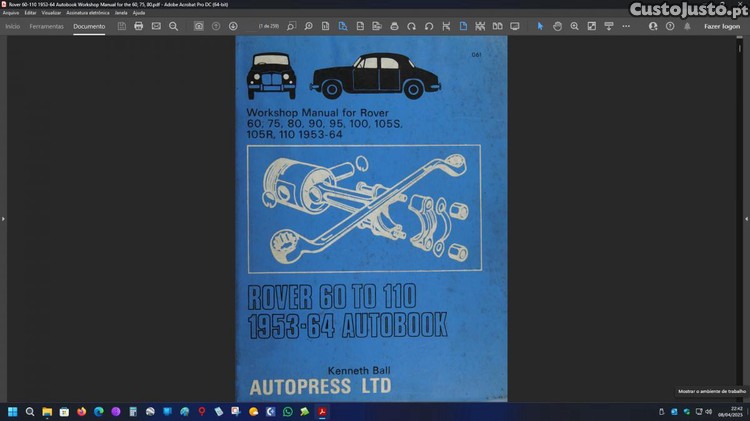Open the Arquivo menu
The width and height of the screenshot is (750, 421).
click(x=11, y=12)
